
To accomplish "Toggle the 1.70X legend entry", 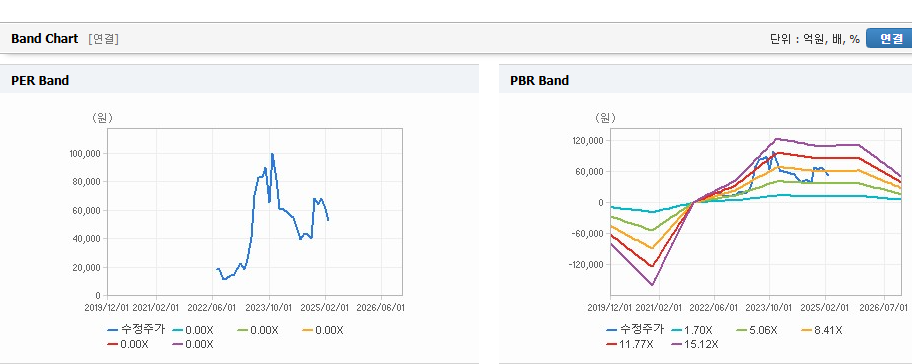I will pyautogui.click(x=691, y=330).
